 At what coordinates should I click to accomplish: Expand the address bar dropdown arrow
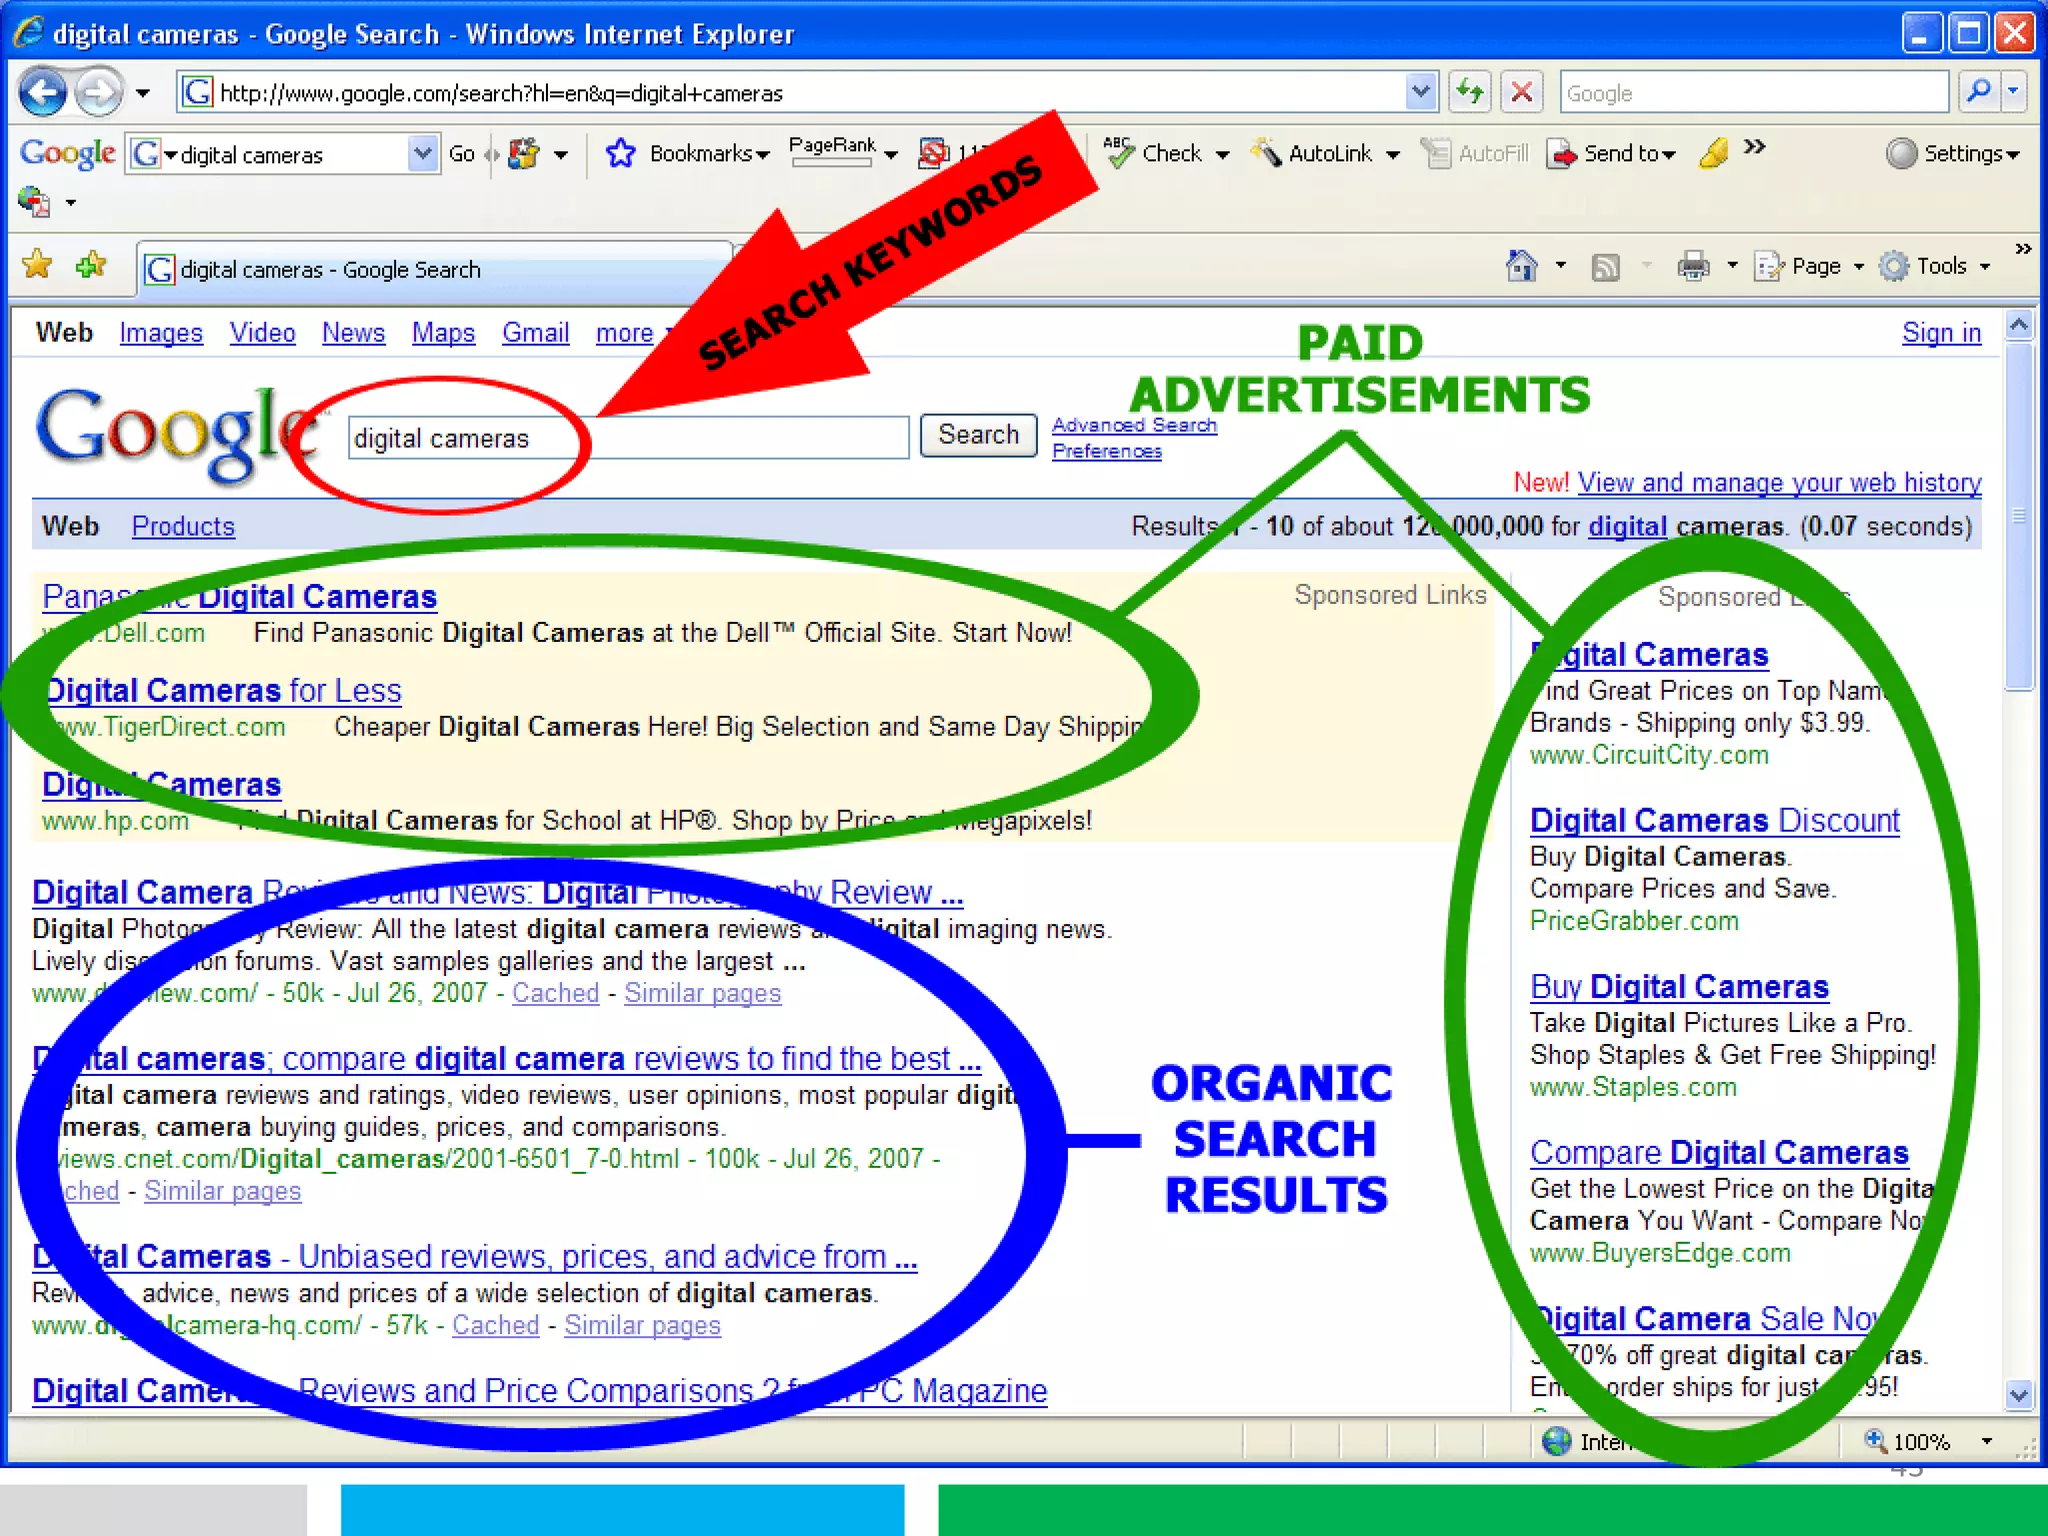(x=1420, y=92)
